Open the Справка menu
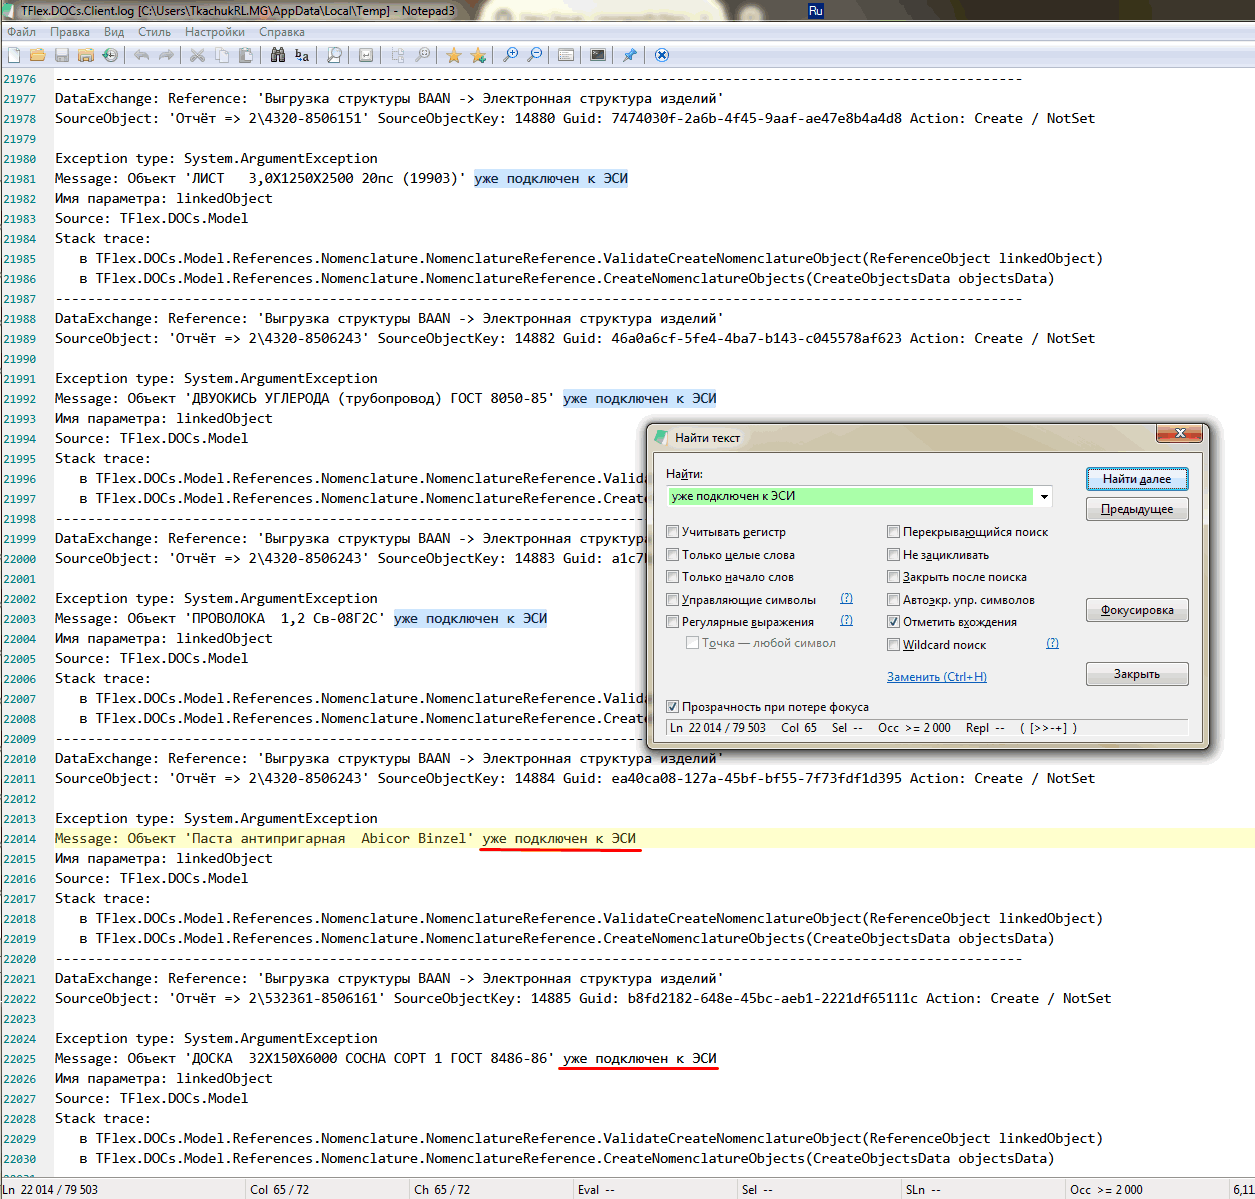Image resolution: width=1255 pixels, height=1199 pixels. pos(281,32)
